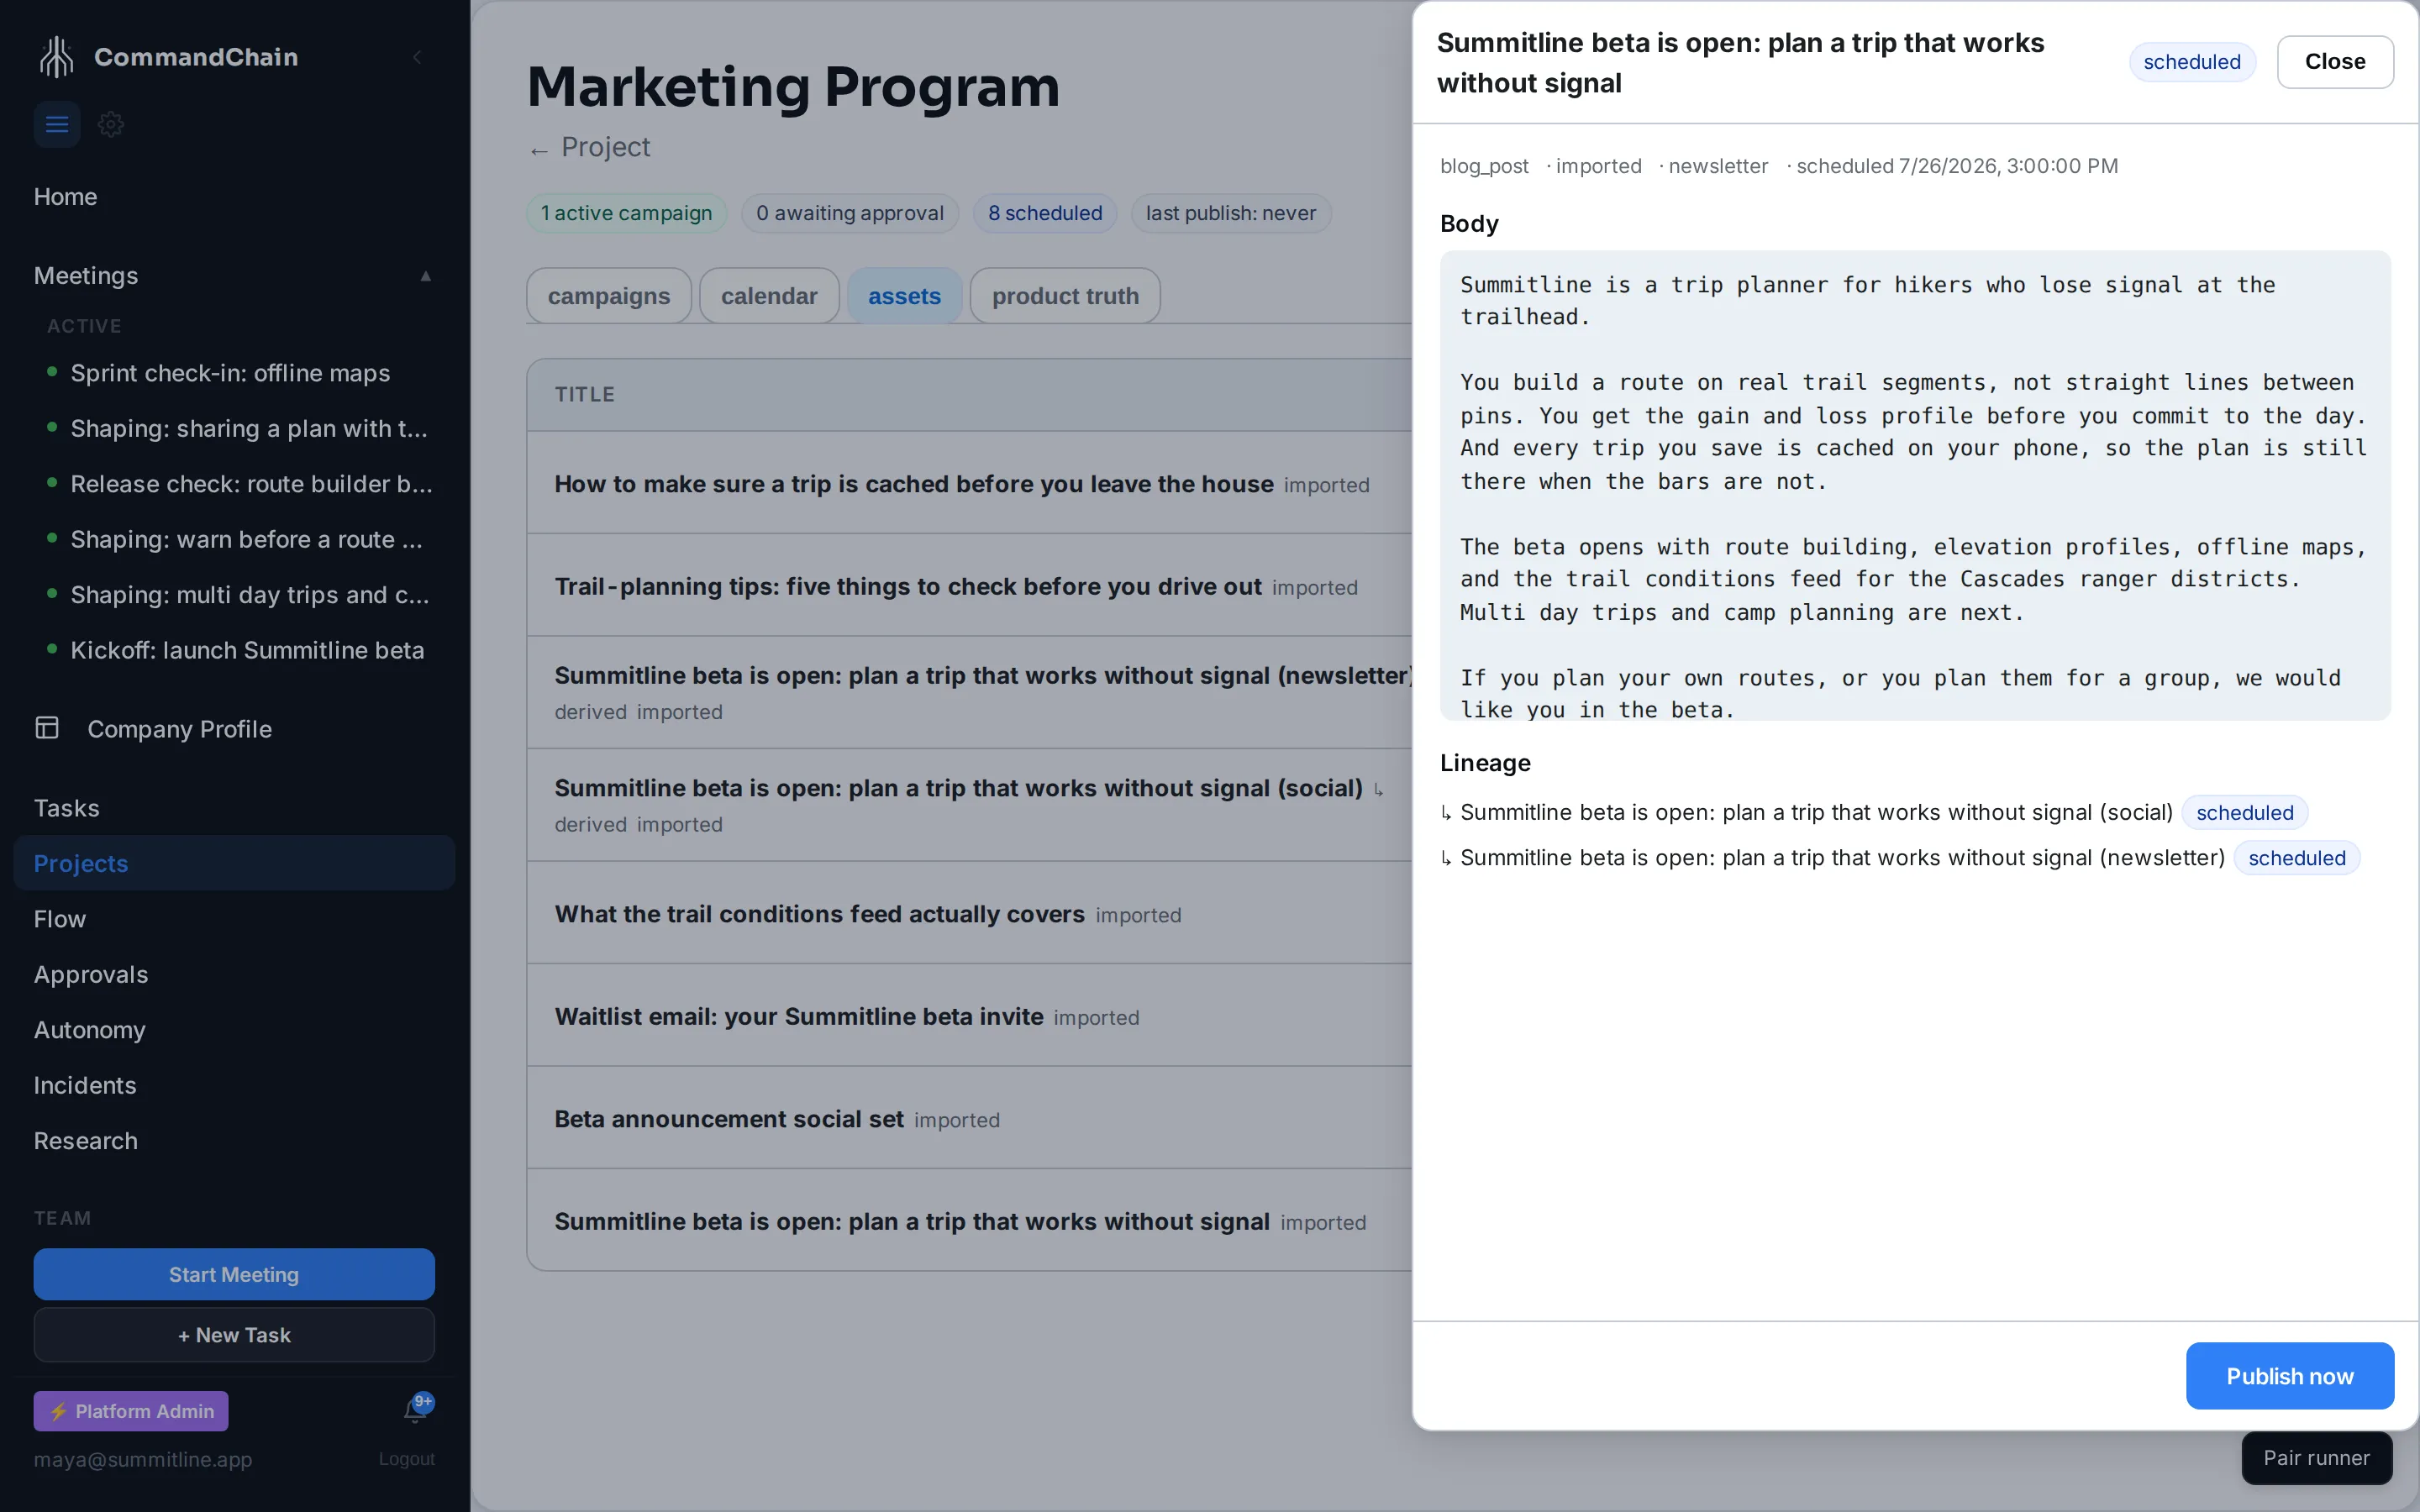
Task: Open the newsletter lineage item link
Action: pyautogui.click(x=1842, y=858)
